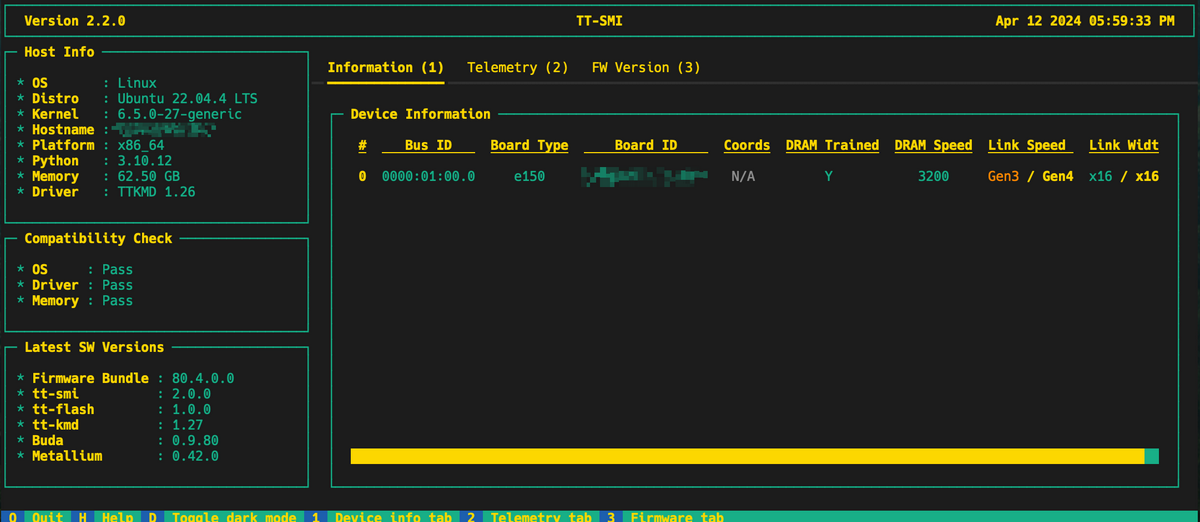Click the Gen3 / Gen4 link speed cell

1030,176
